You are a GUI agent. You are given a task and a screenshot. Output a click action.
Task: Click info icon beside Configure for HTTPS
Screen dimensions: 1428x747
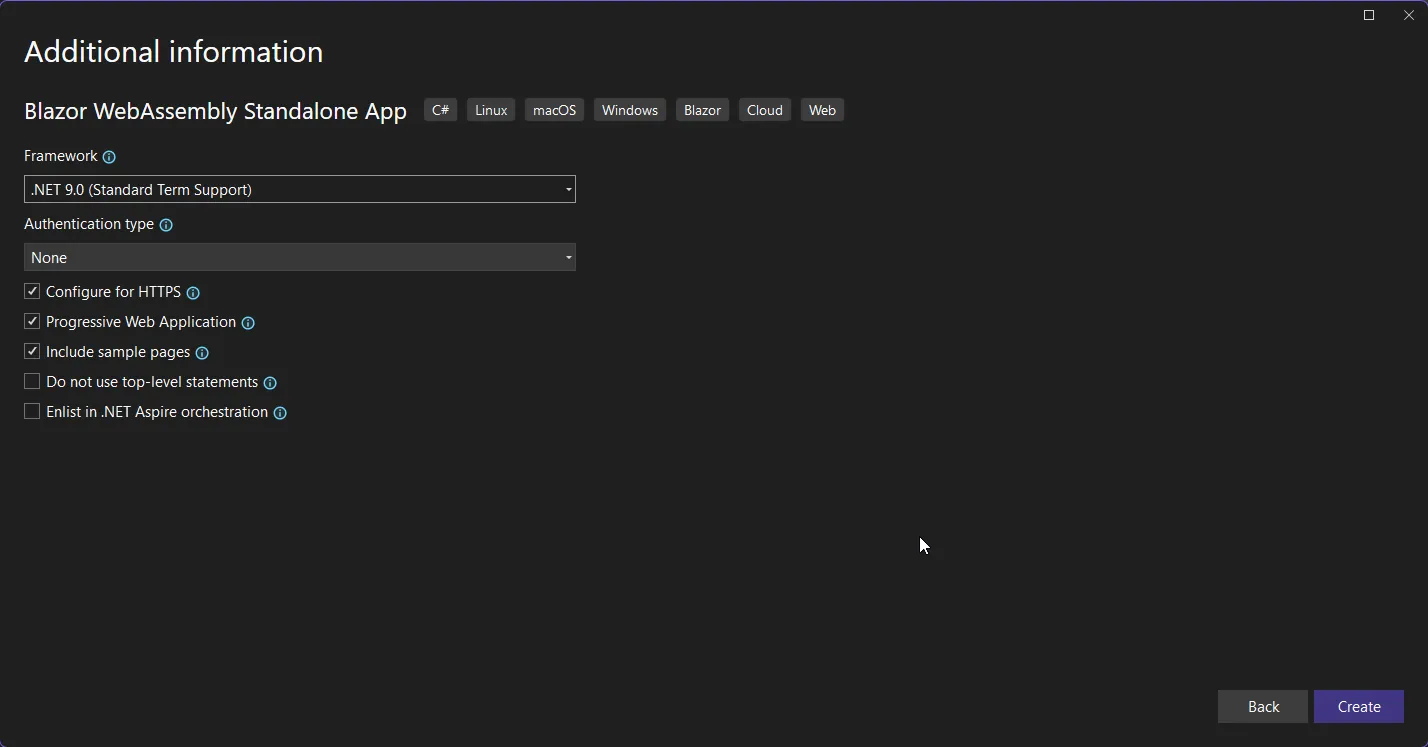(x=193, y=293)
